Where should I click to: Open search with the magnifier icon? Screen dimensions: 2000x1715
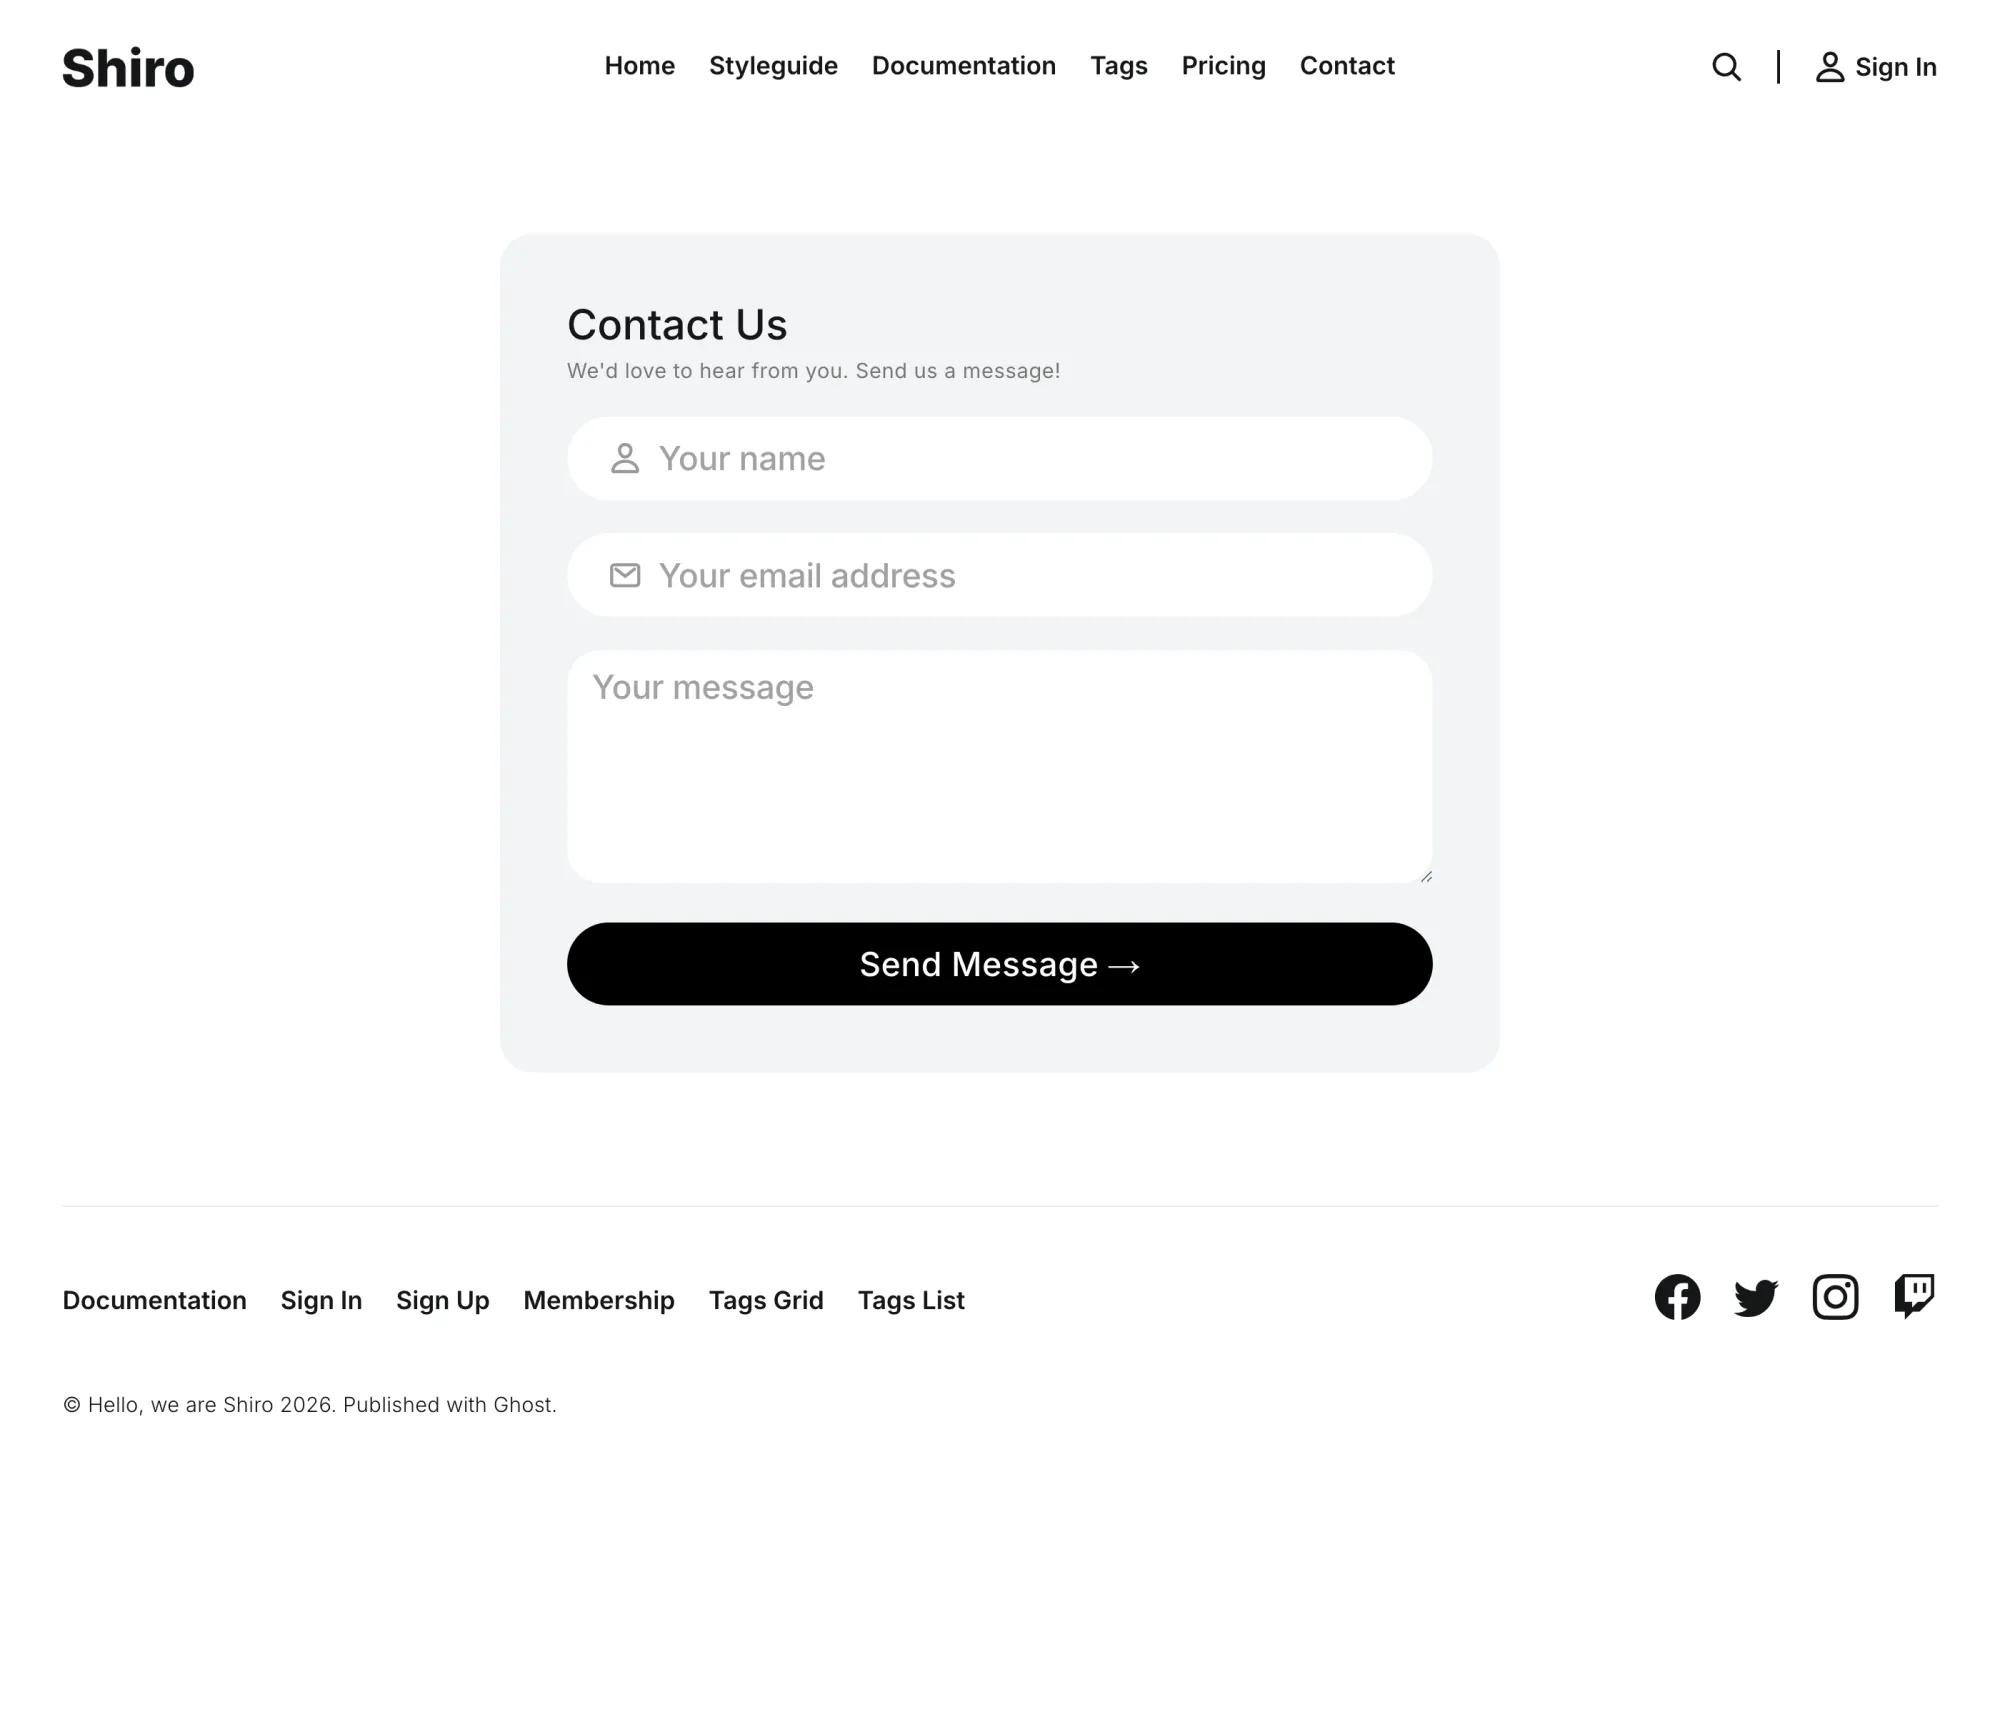coord(1726,67)
